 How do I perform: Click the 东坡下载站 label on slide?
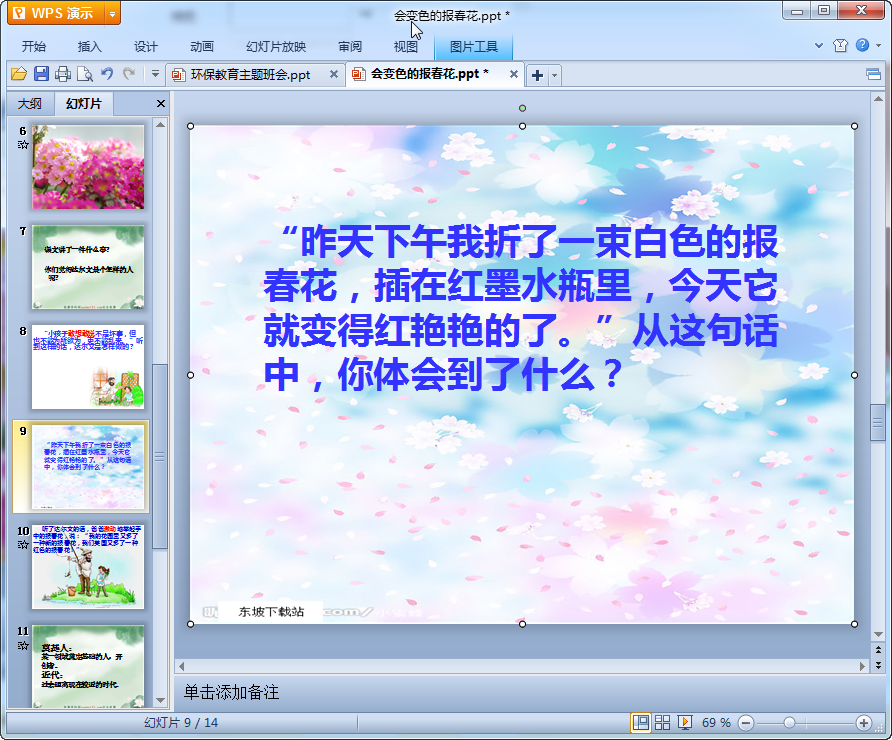point(271,611)
